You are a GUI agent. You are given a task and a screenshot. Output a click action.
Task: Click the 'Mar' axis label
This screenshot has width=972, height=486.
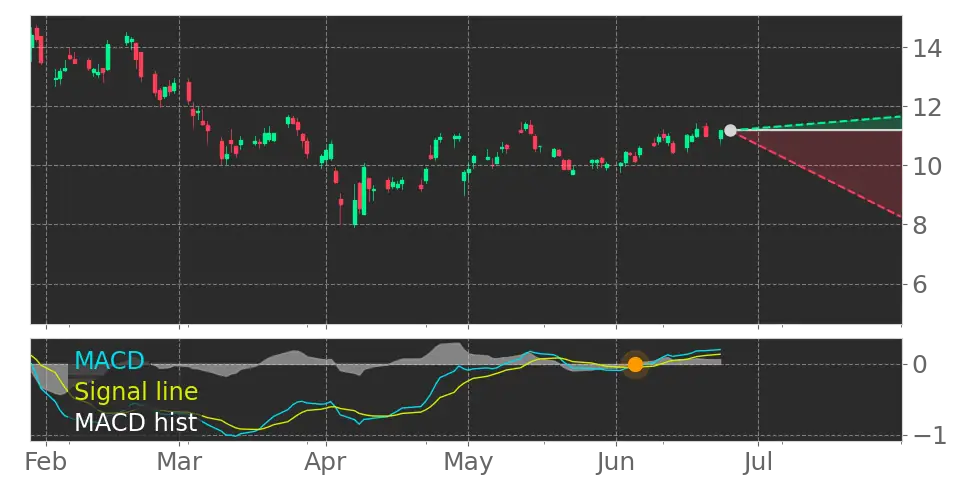180,462
